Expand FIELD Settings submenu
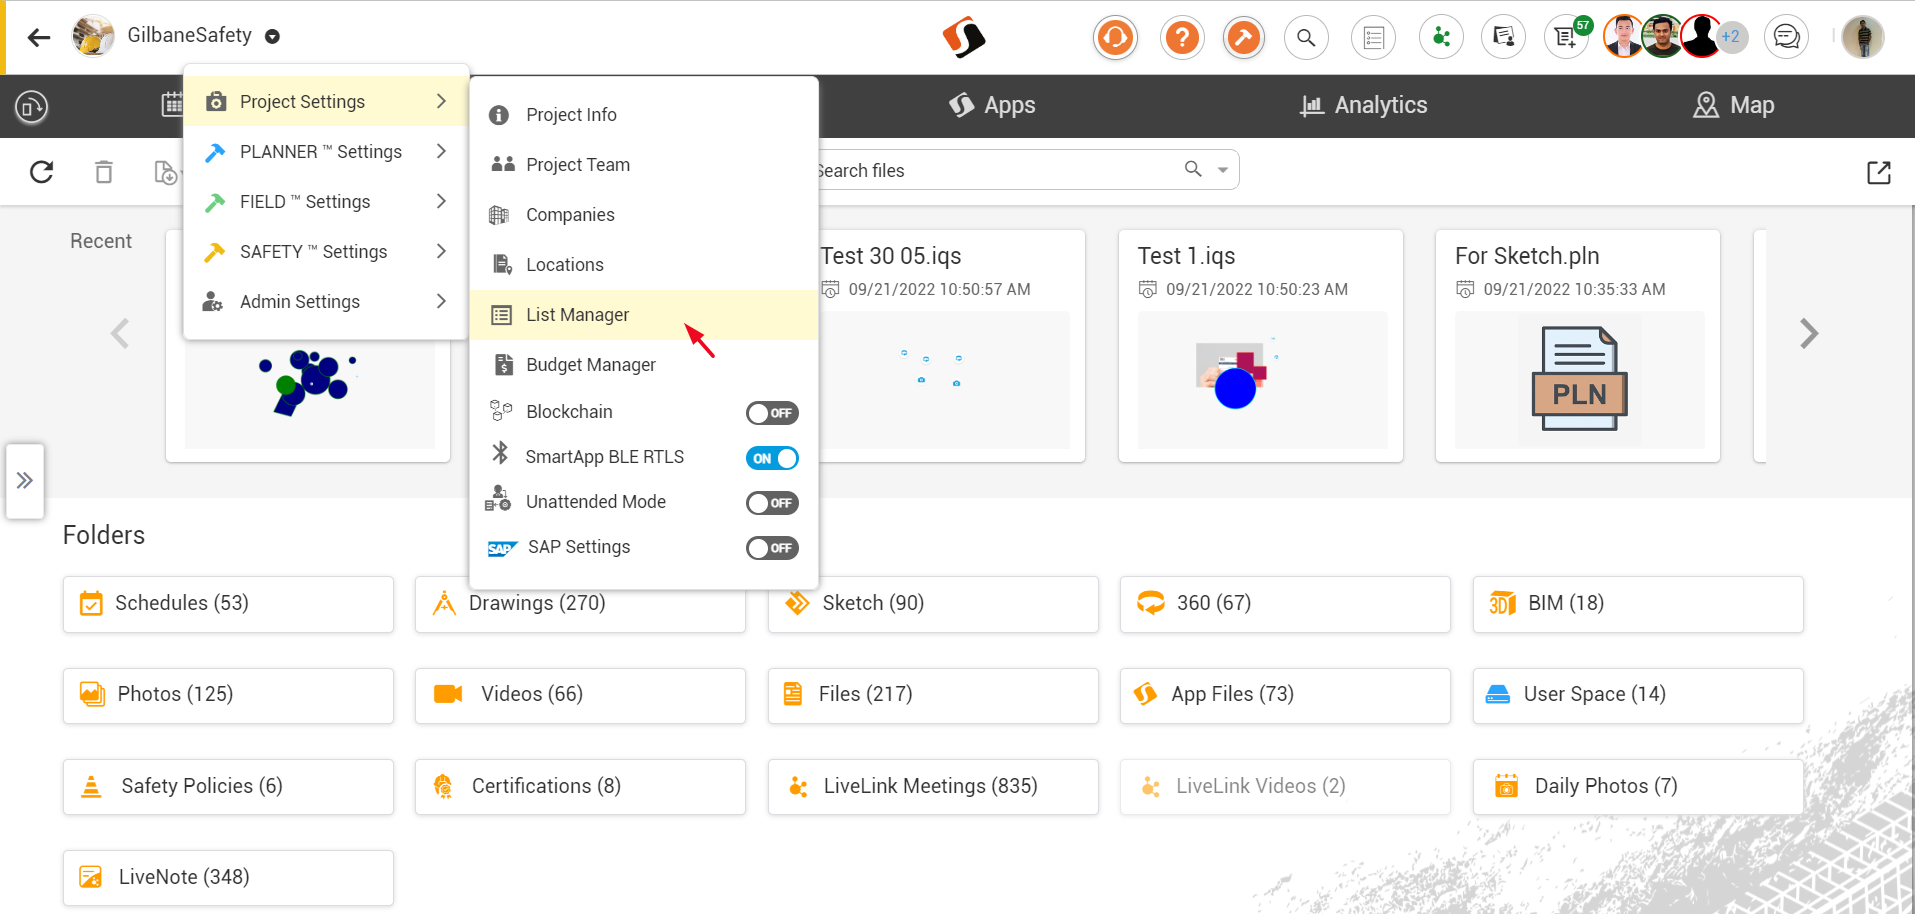The image size is (1915, 914). (327, 202)
